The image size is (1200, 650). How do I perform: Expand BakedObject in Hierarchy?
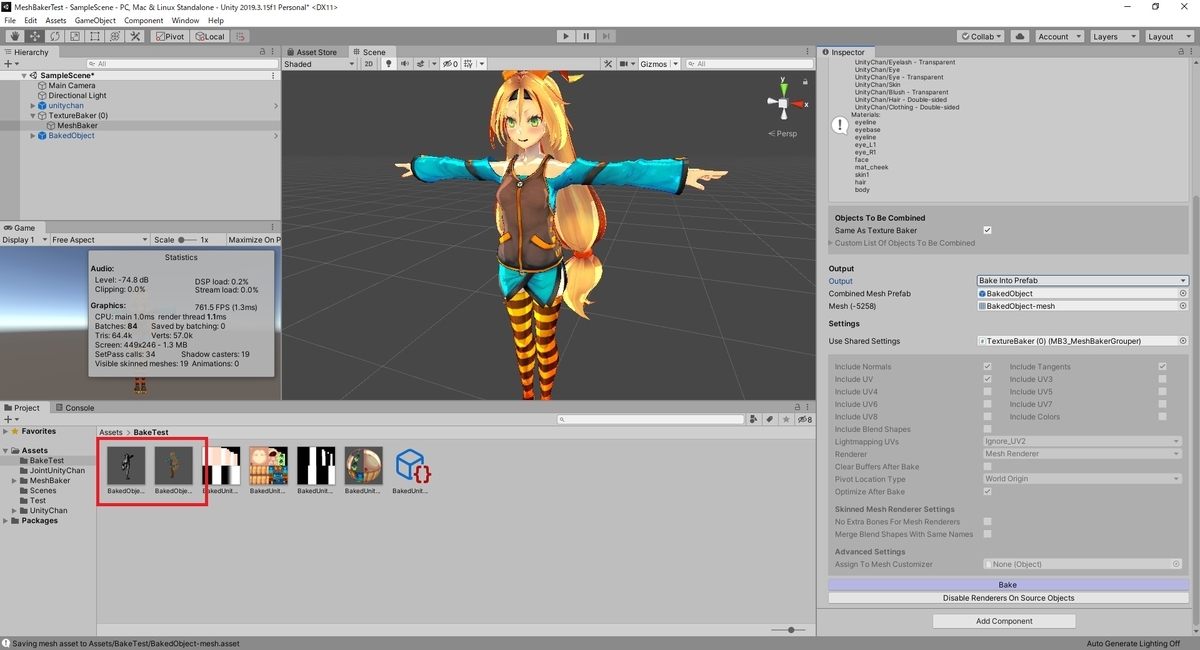(33, 136)
